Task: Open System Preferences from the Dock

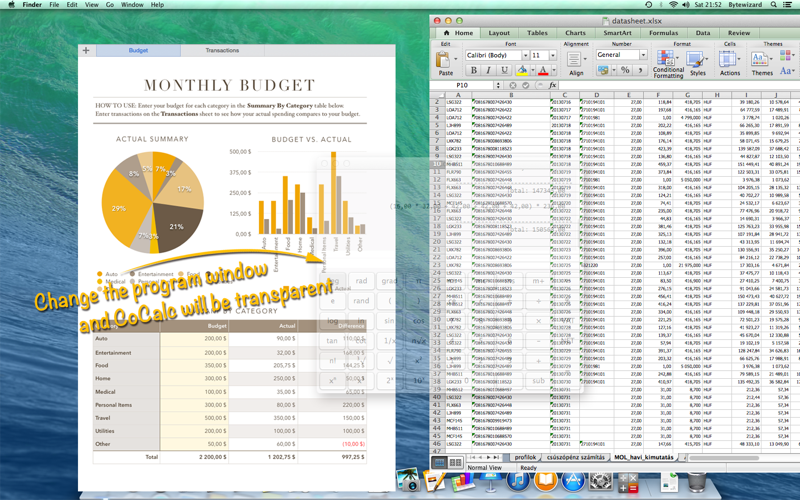Action: 601,480
